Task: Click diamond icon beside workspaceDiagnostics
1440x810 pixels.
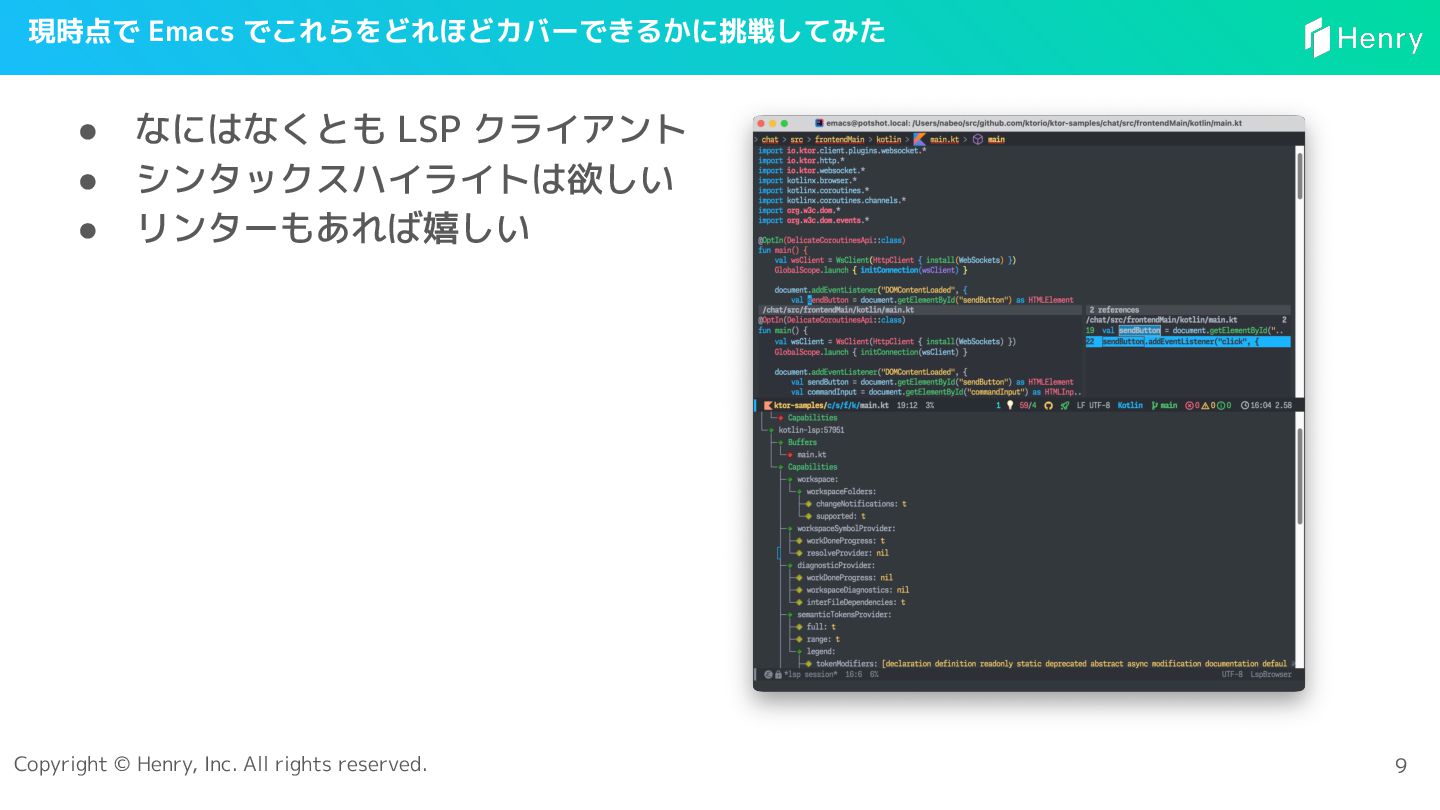Action: pyautogui.click(x=799, y=590)
